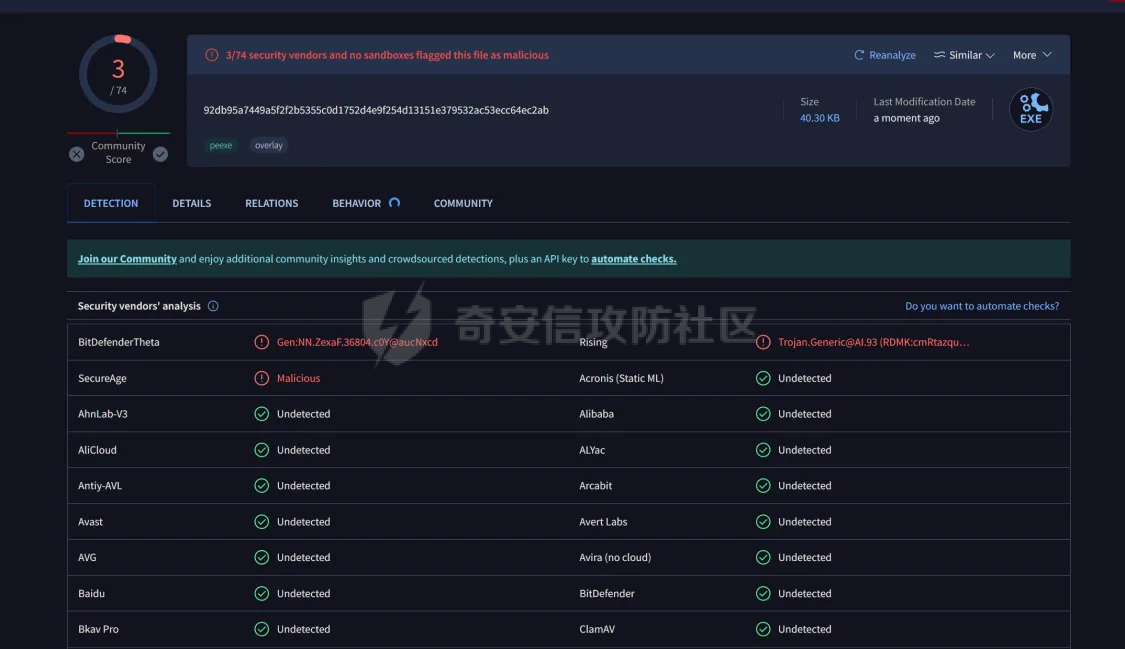The height and width of the screenshot is (649, 1125).
Task: Click the detection score circular gauge
Action: (118, 74)
